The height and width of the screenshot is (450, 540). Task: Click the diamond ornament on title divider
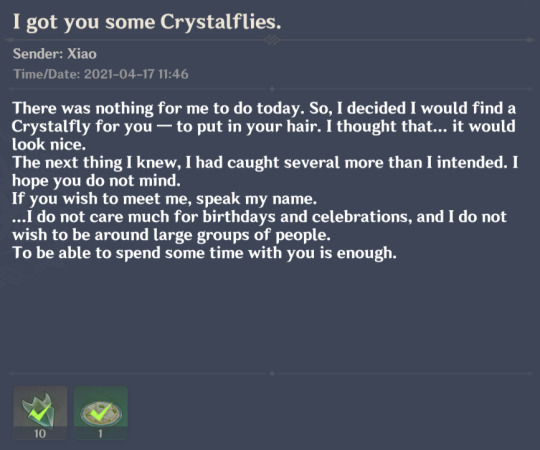point(272,40)
